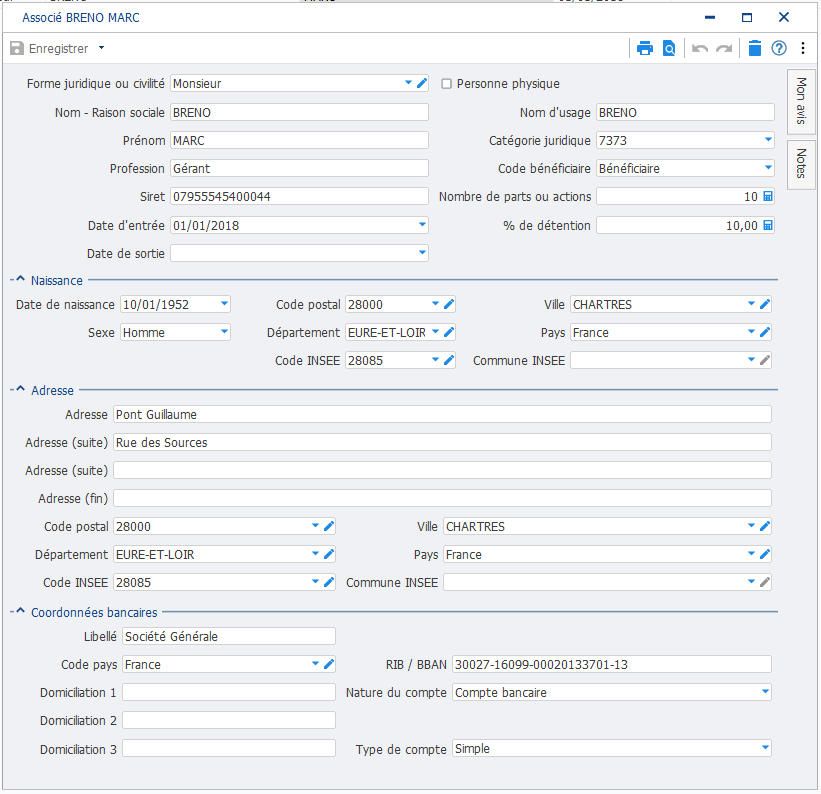Click the trash delete icon
The image size is (821, 794).
(755, 48)
